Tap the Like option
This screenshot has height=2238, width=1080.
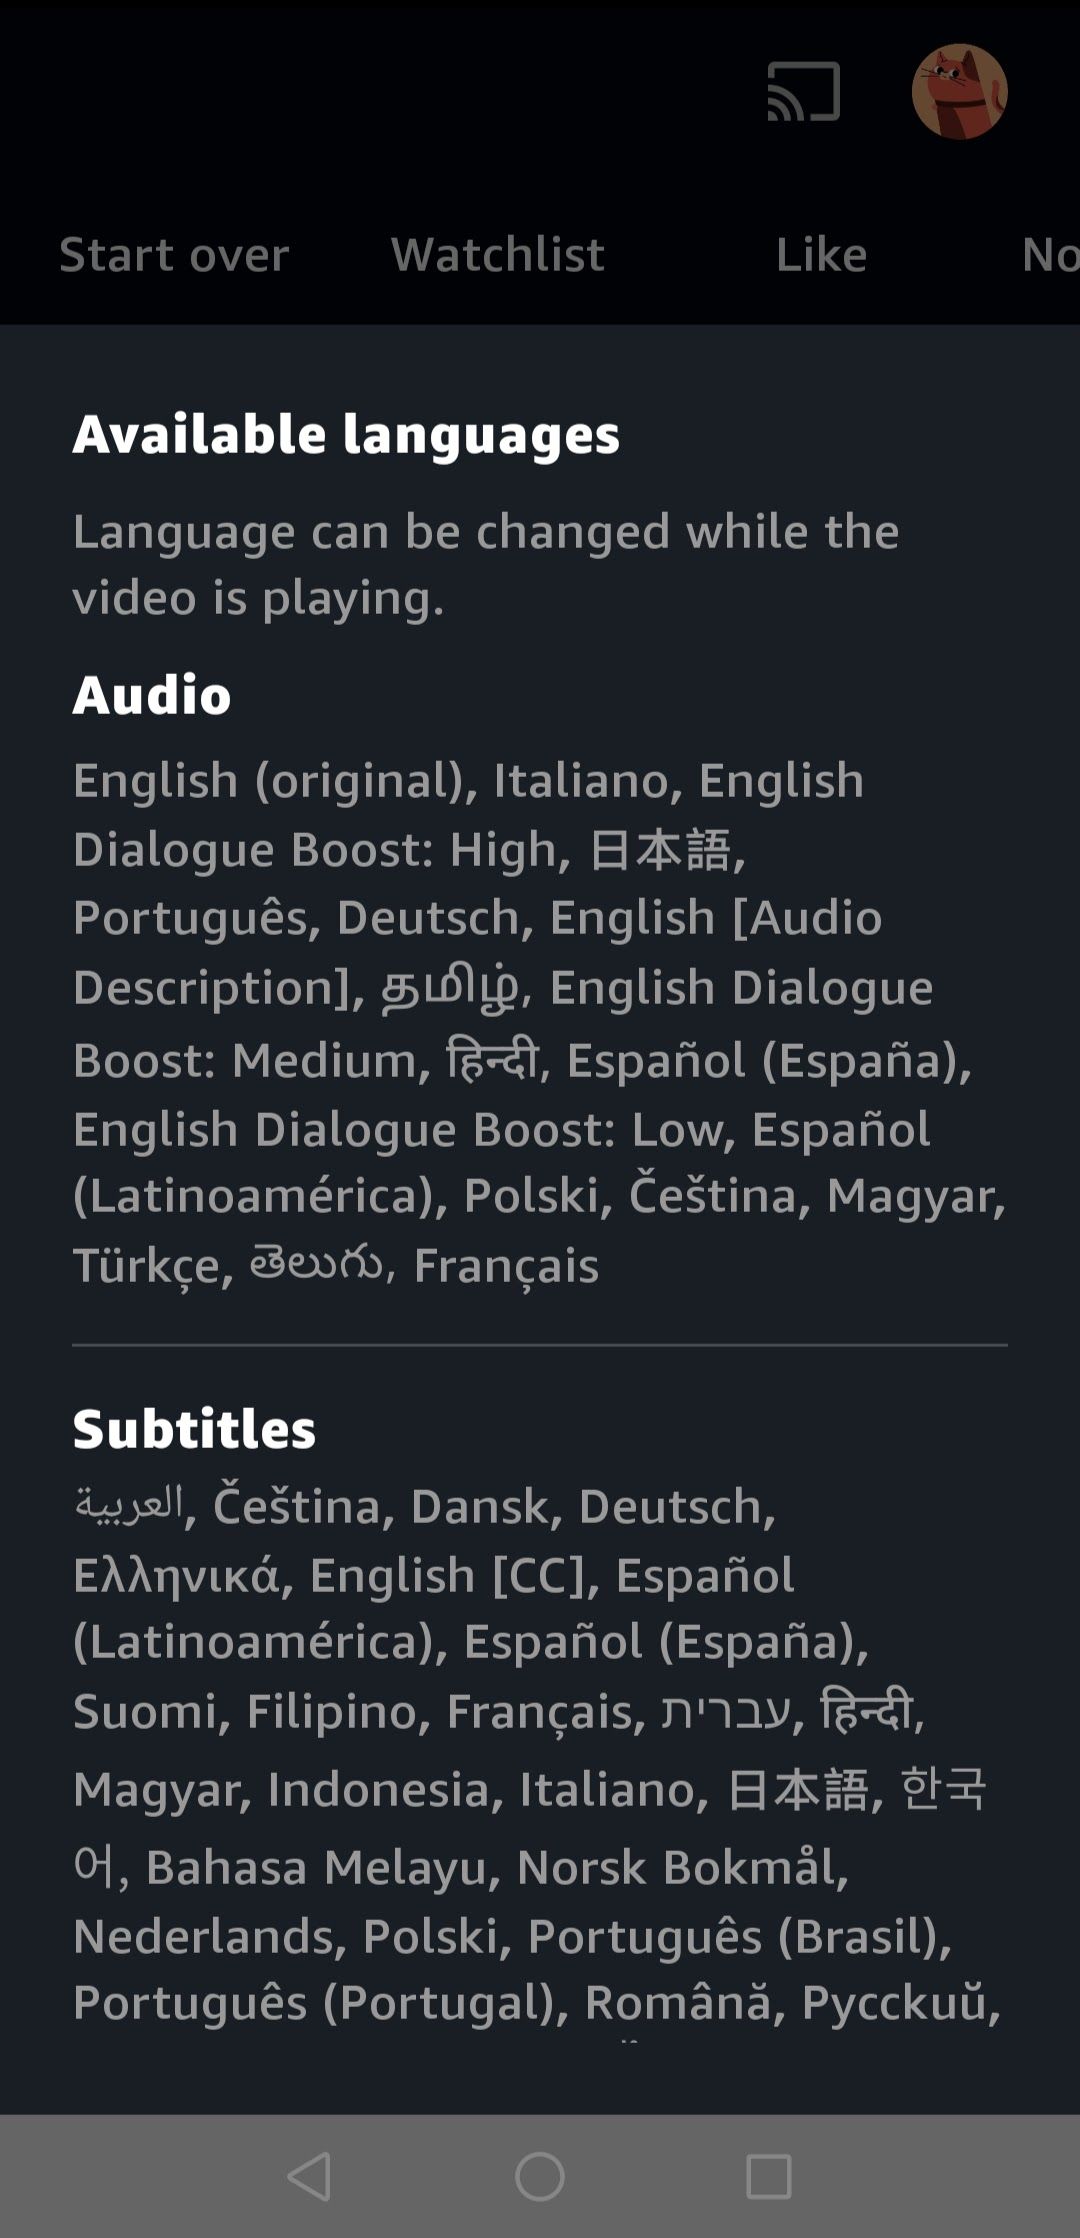pyautogui.click(x=821, y=255)
